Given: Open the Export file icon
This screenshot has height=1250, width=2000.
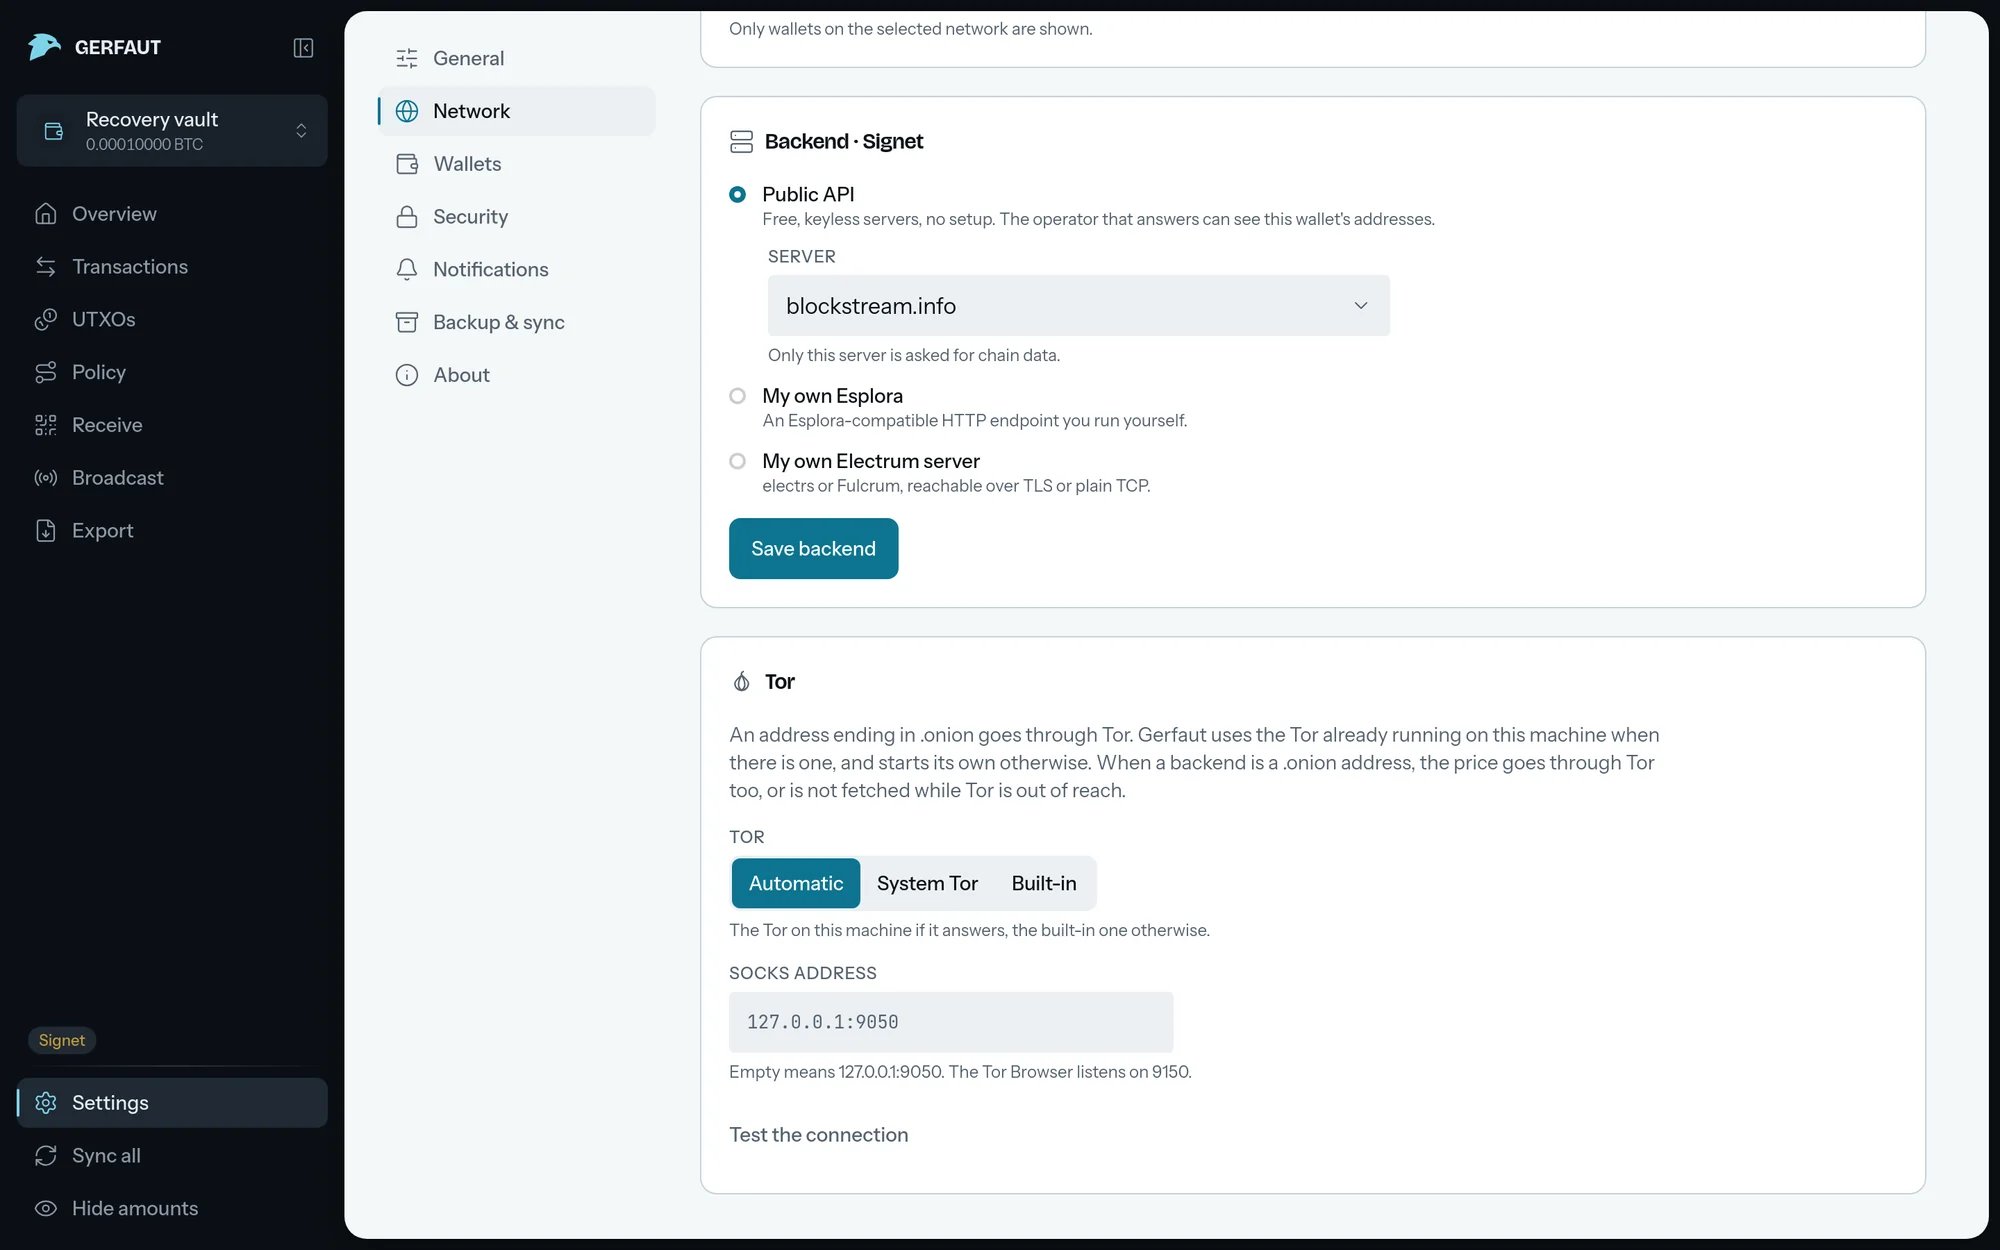Looking at the screenshot, I should tap(46, 531).
